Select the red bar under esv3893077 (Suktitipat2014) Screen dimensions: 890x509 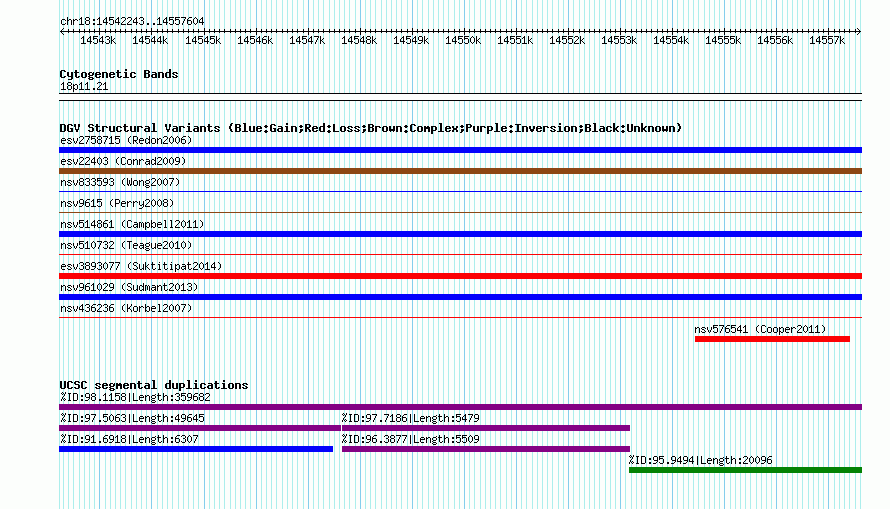(460, 276)
